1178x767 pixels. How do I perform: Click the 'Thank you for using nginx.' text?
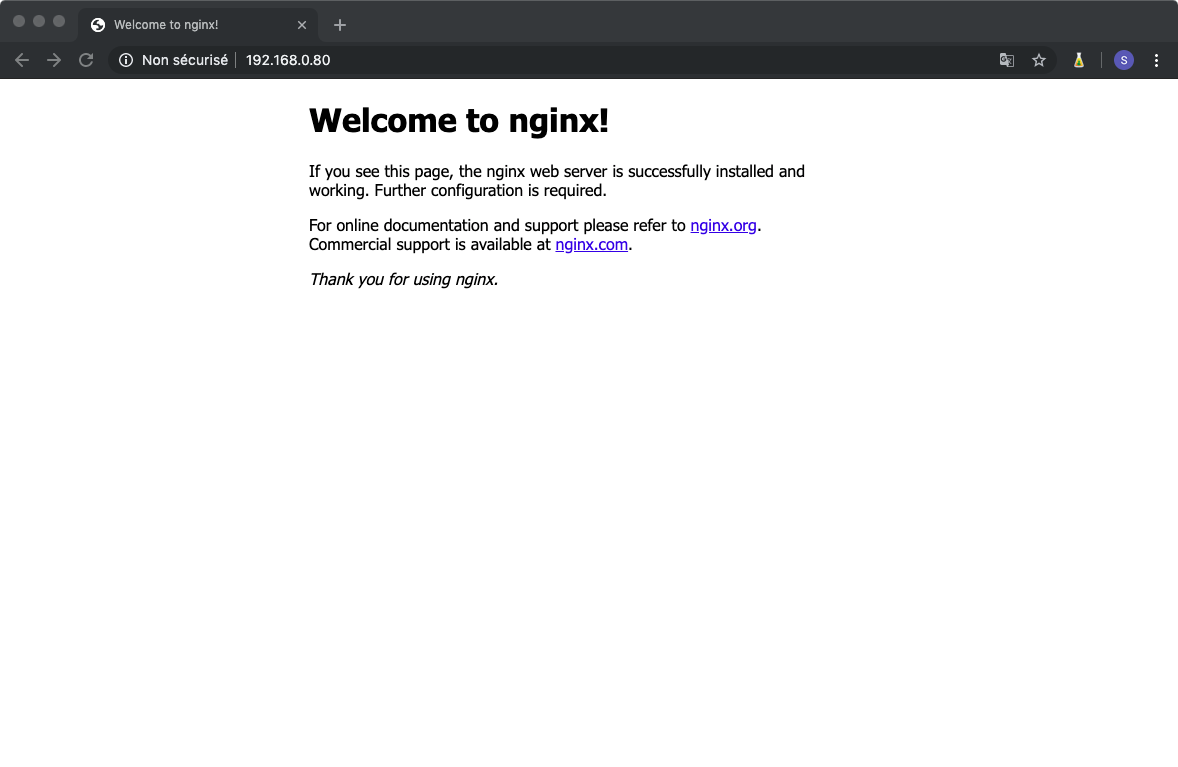pos(403,280)
